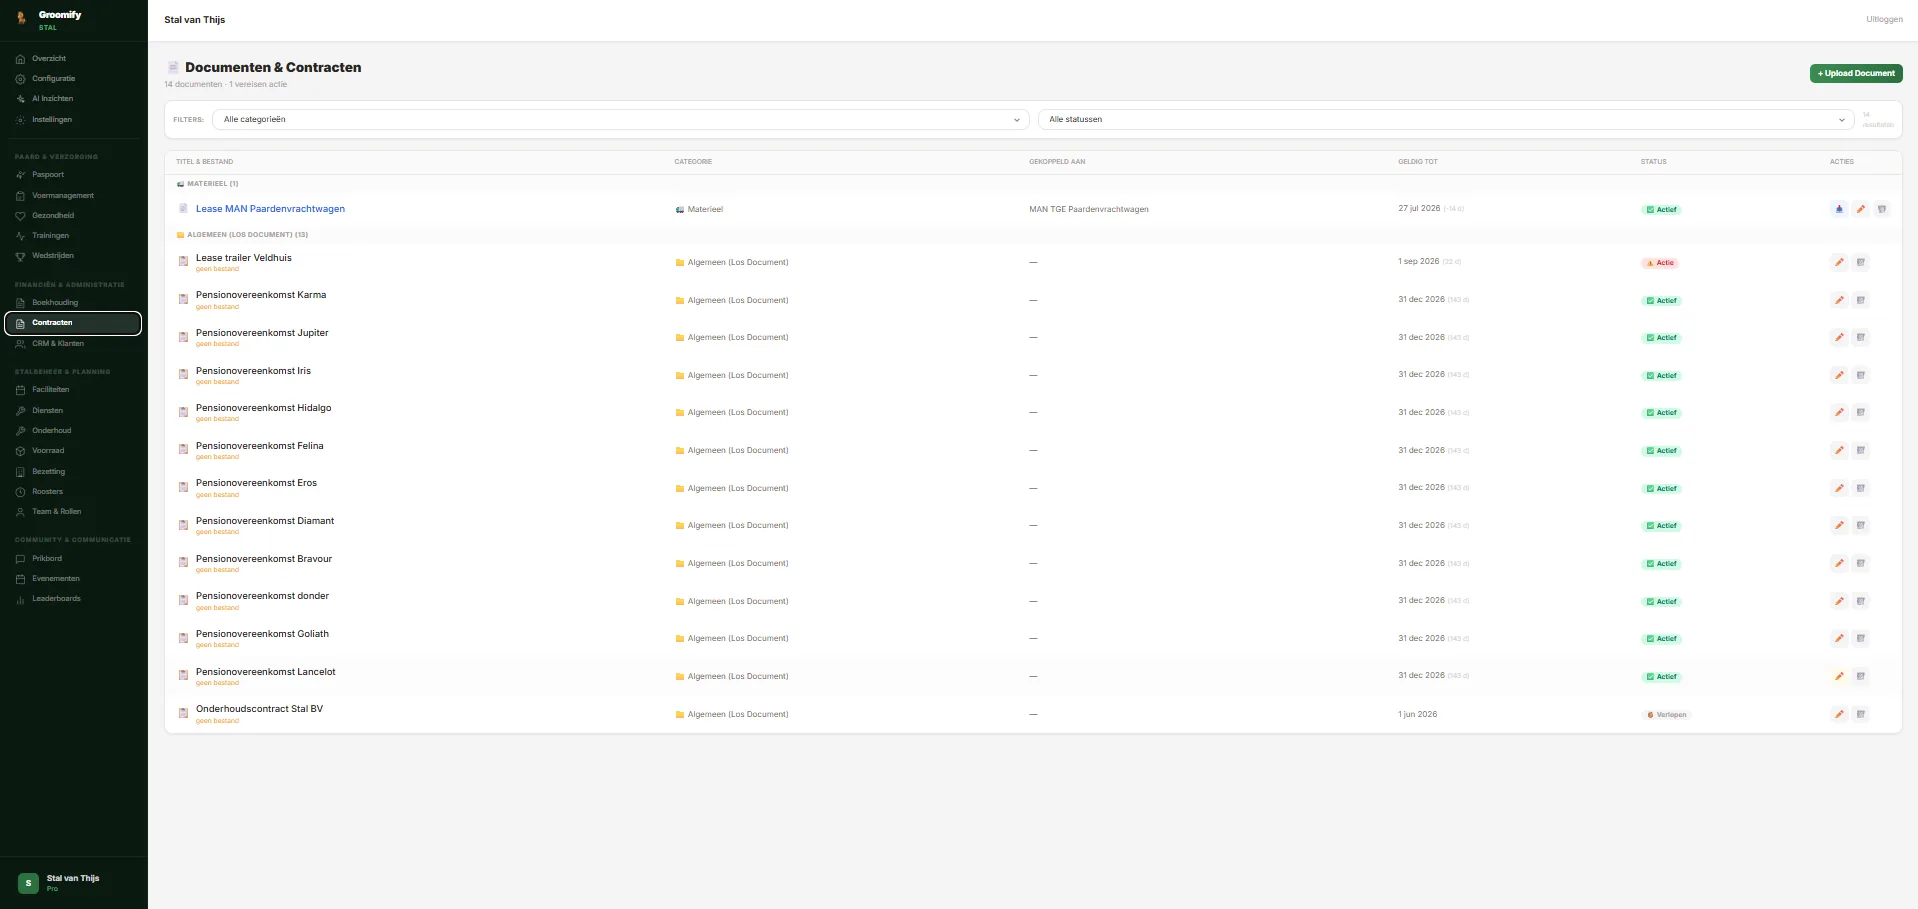Delete Pensionovereenkomst Iris via trash icon
The height and width of the screenshot is (909, 1918).
(x=1861, y=375)
